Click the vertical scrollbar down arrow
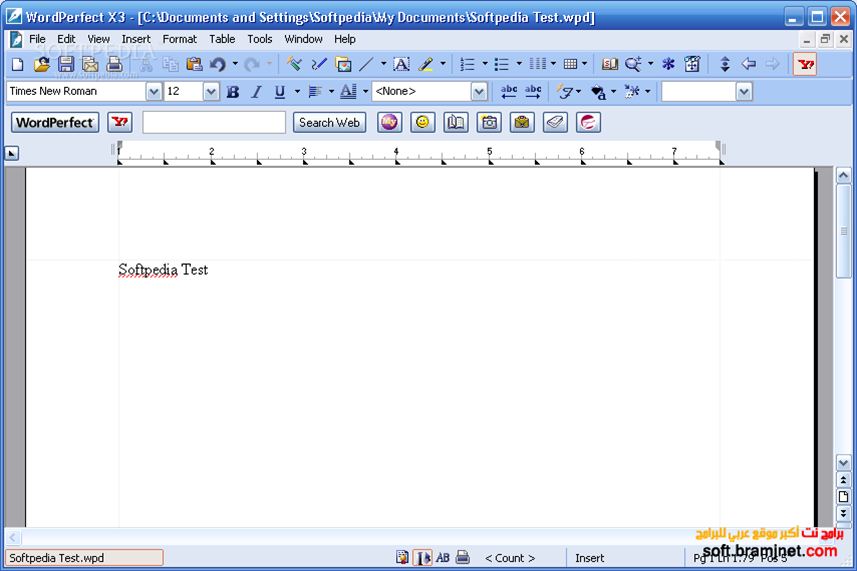 point(843,463)
